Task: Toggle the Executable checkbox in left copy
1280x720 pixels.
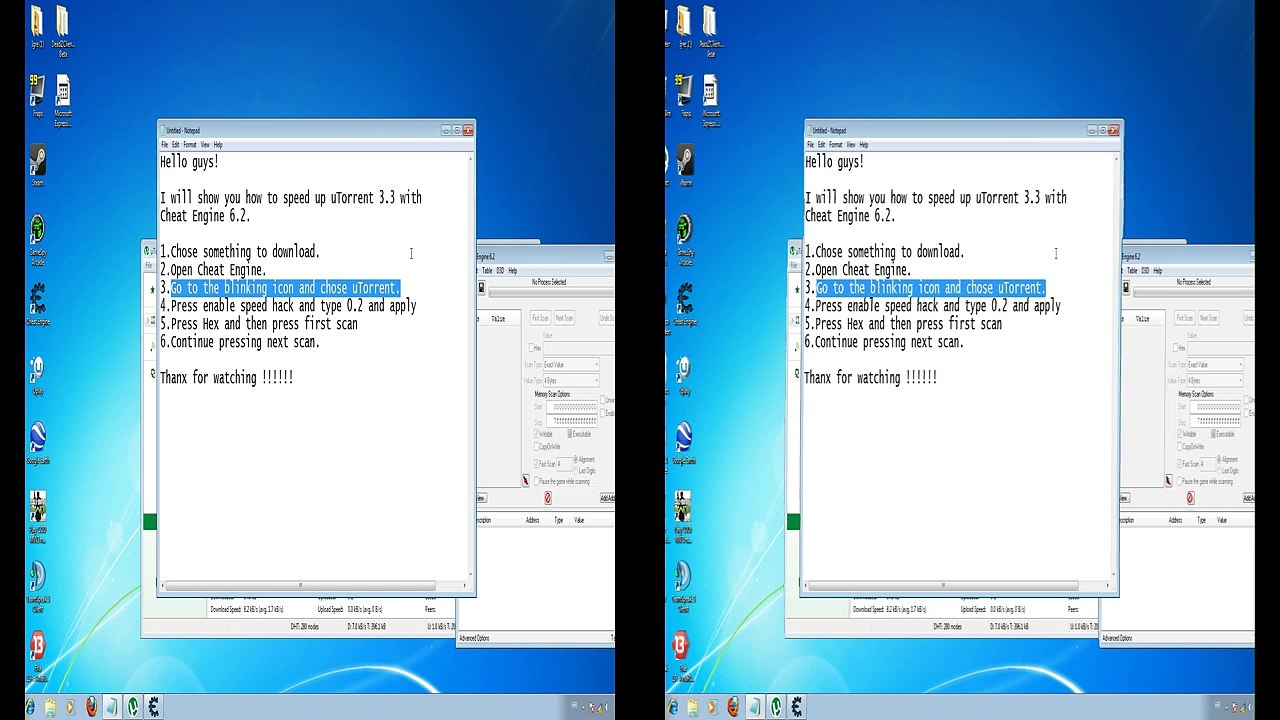Action: [579, 434]
